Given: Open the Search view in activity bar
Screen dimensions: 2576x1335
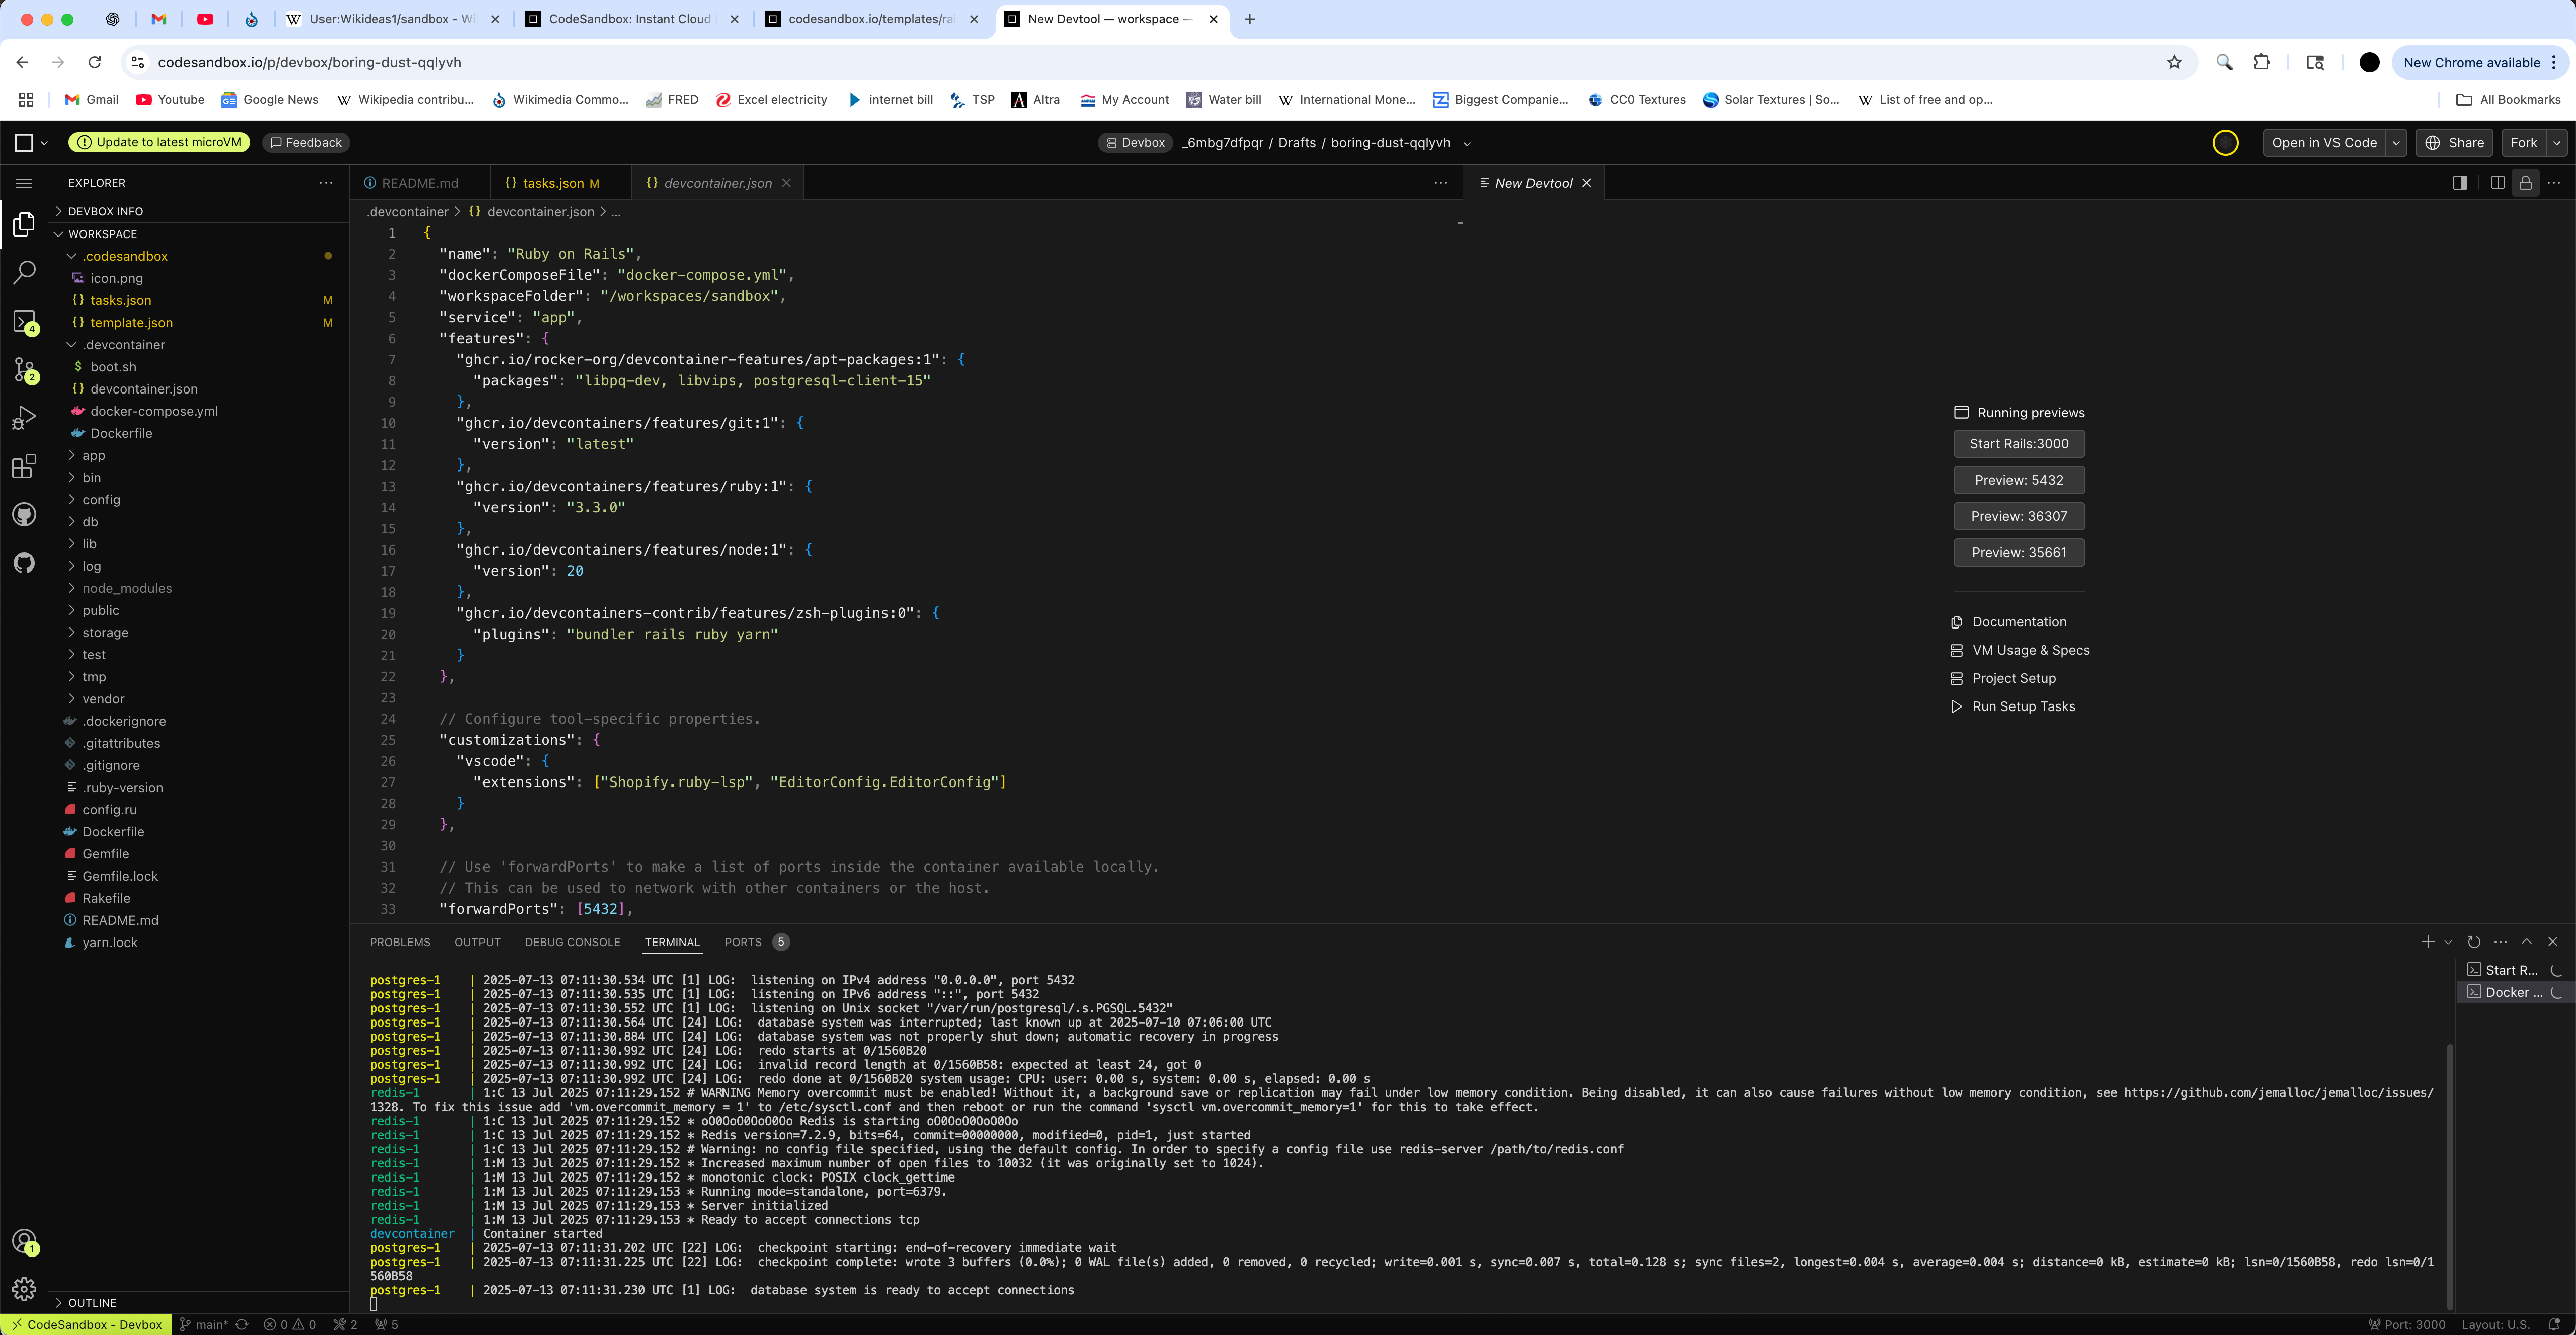Looking at the screenshot, I should (x=24, y=272).
